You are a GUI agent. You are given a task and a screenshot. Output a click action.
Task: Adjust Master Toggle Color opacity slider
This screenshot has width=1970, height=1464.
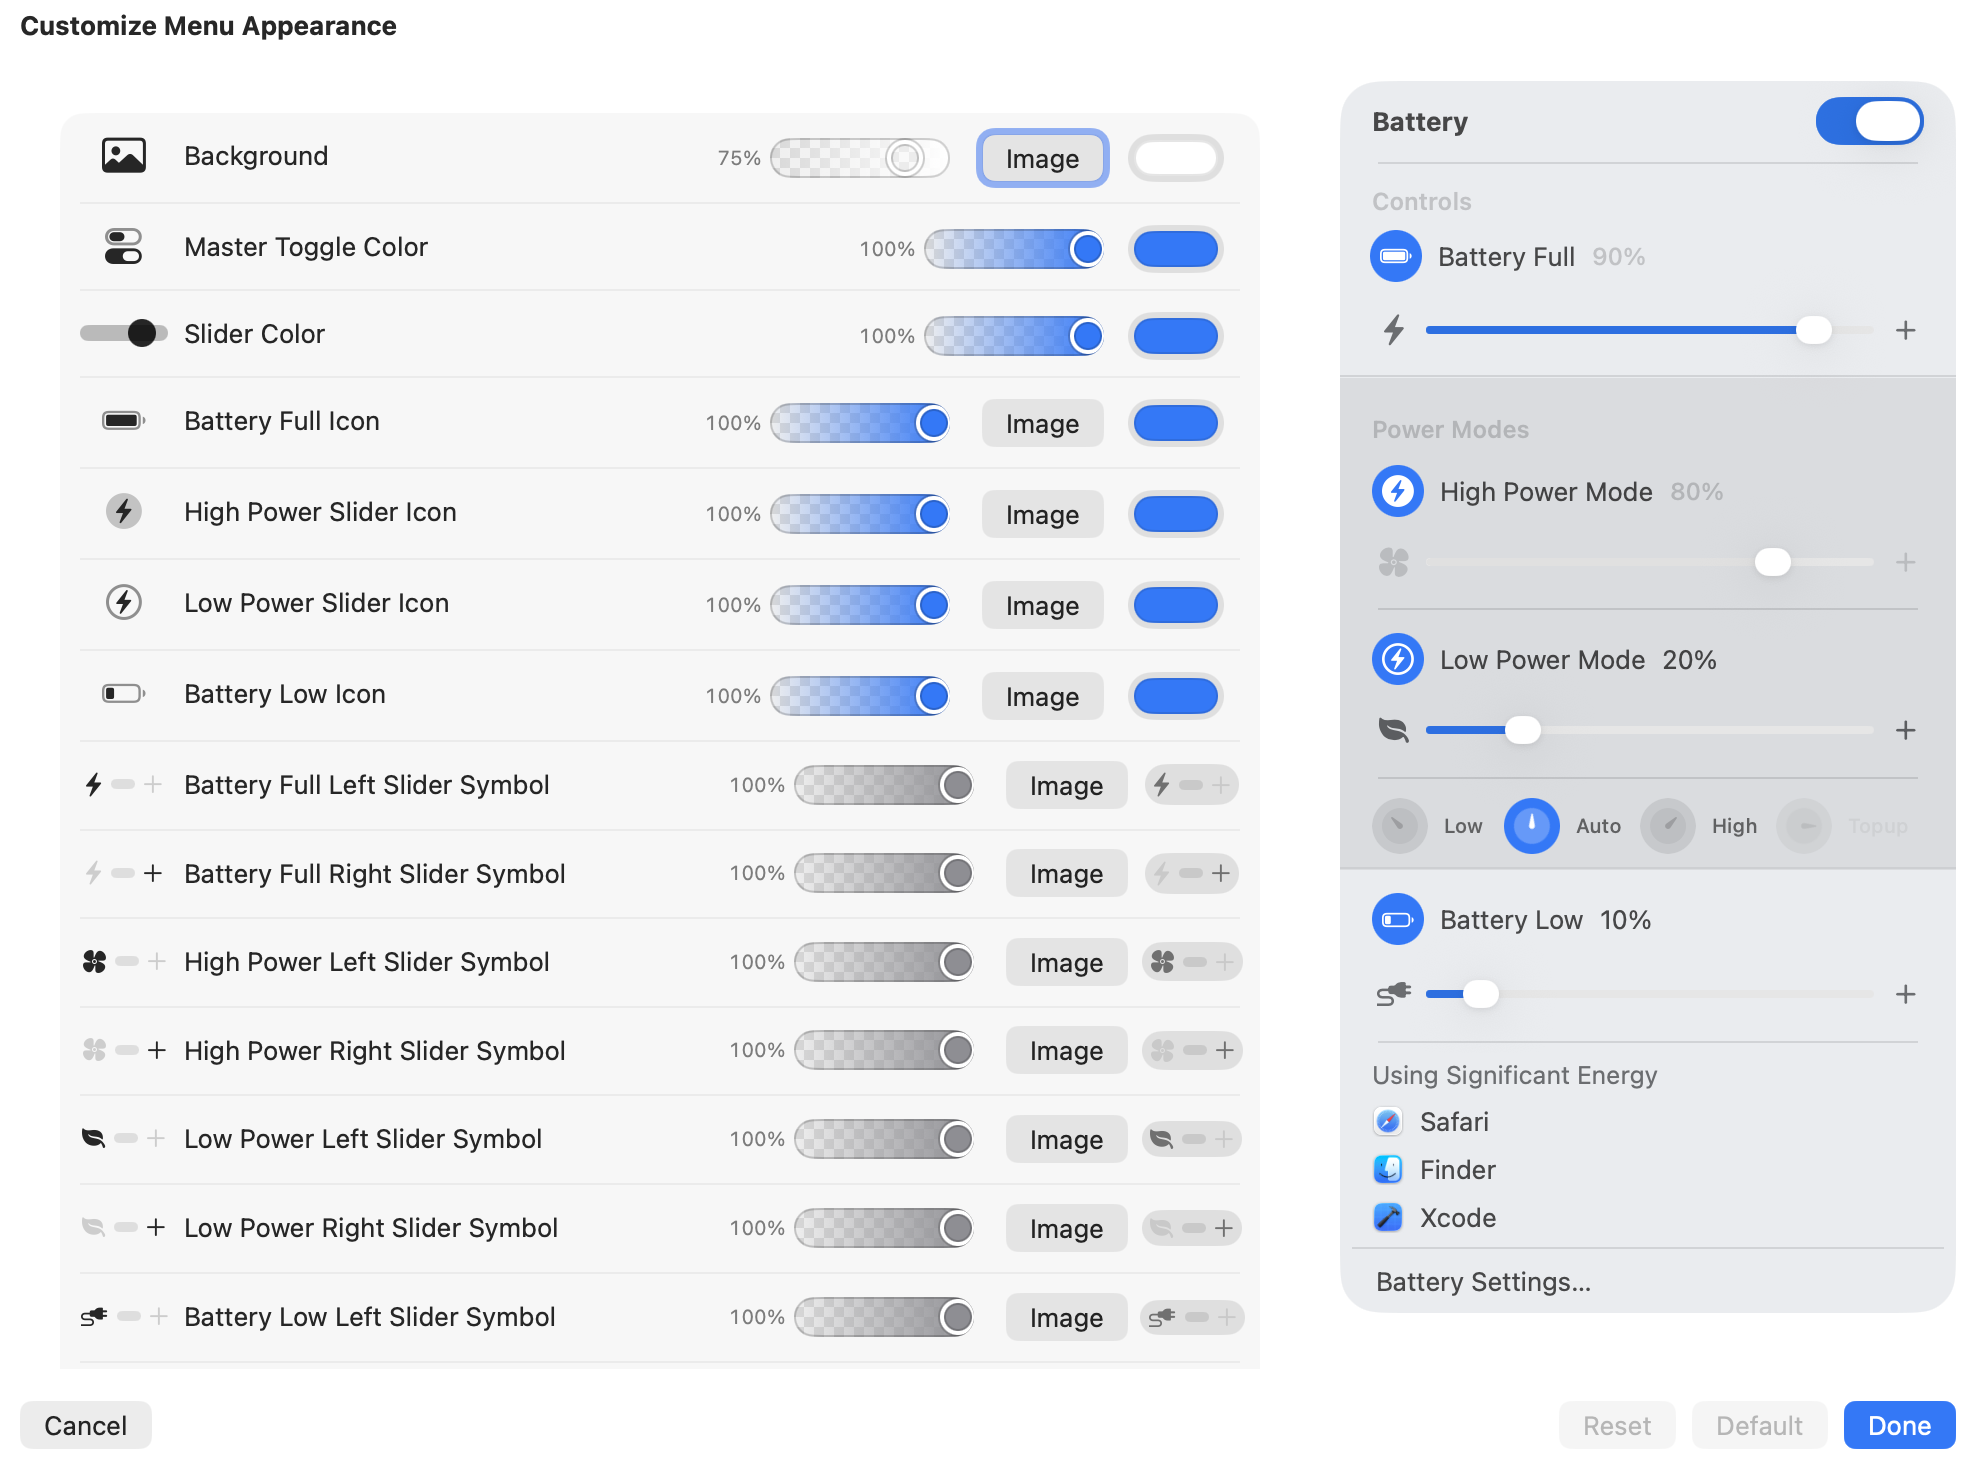tap(1014, 248)
